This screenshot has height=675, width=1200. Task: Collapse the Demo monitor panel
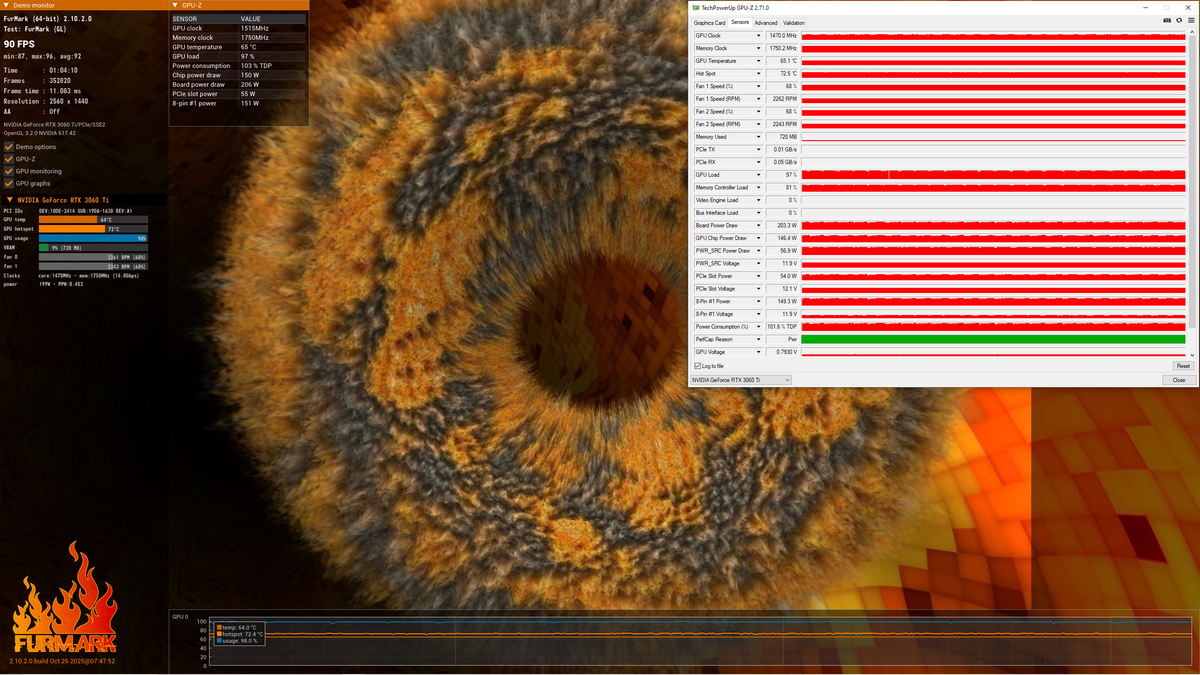7,5
